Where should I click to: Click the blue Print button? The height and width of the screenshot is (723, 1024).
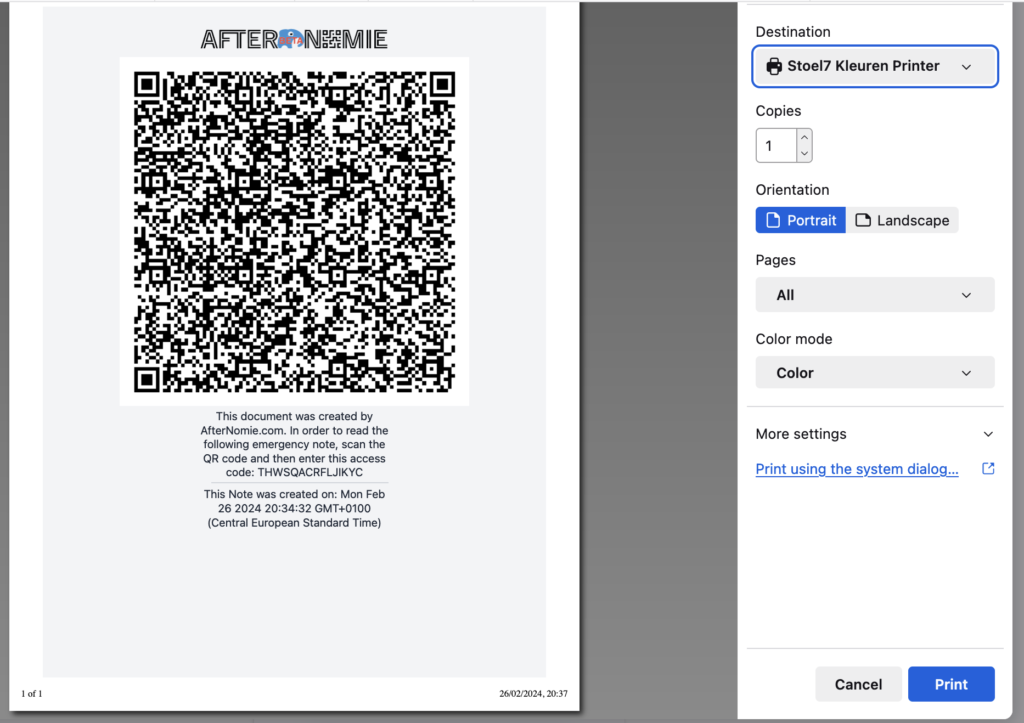(951, 684)
